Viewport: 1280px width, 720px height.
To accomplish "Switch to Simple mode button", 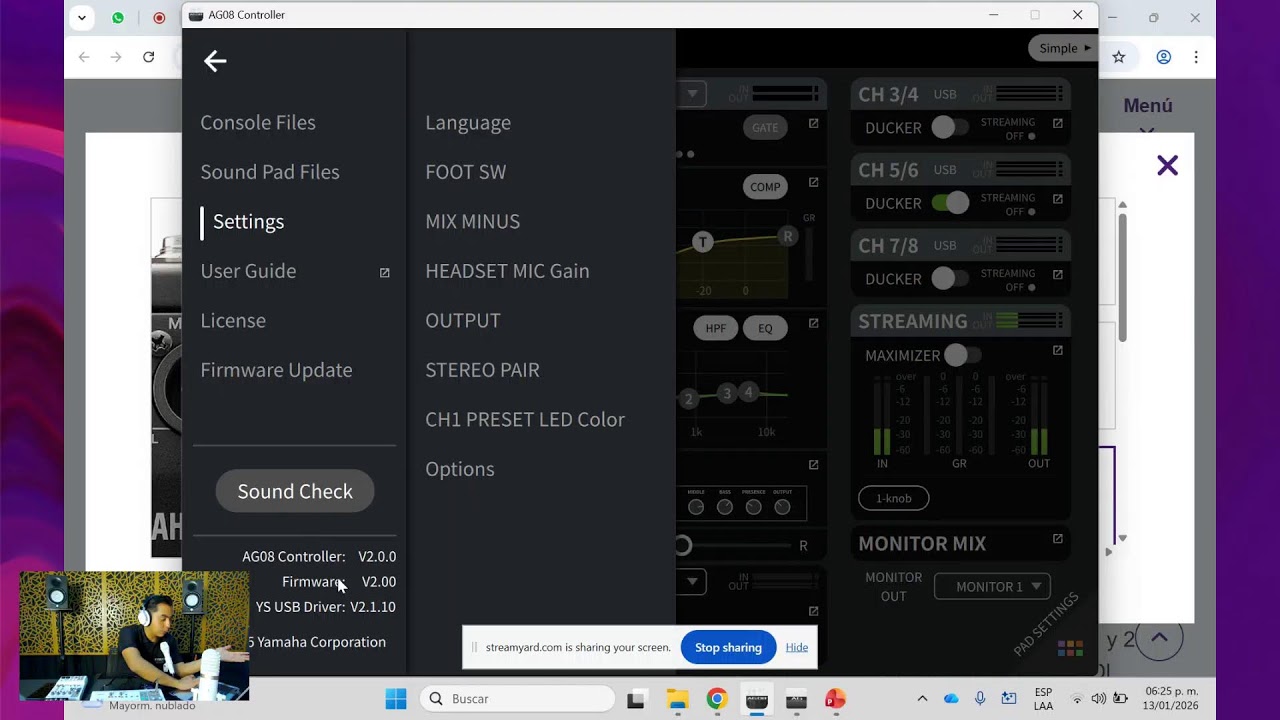I will click(x=1063, y=48).
